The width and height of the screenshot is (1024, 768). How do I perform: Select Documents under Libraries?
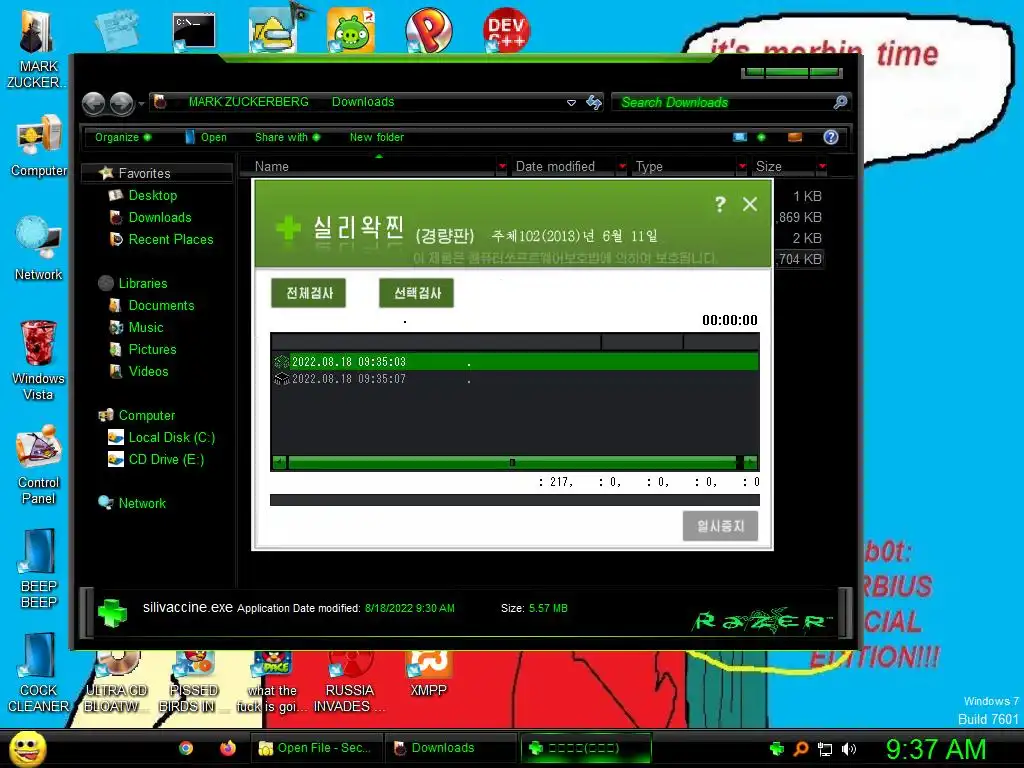click(x=161, y=306)
